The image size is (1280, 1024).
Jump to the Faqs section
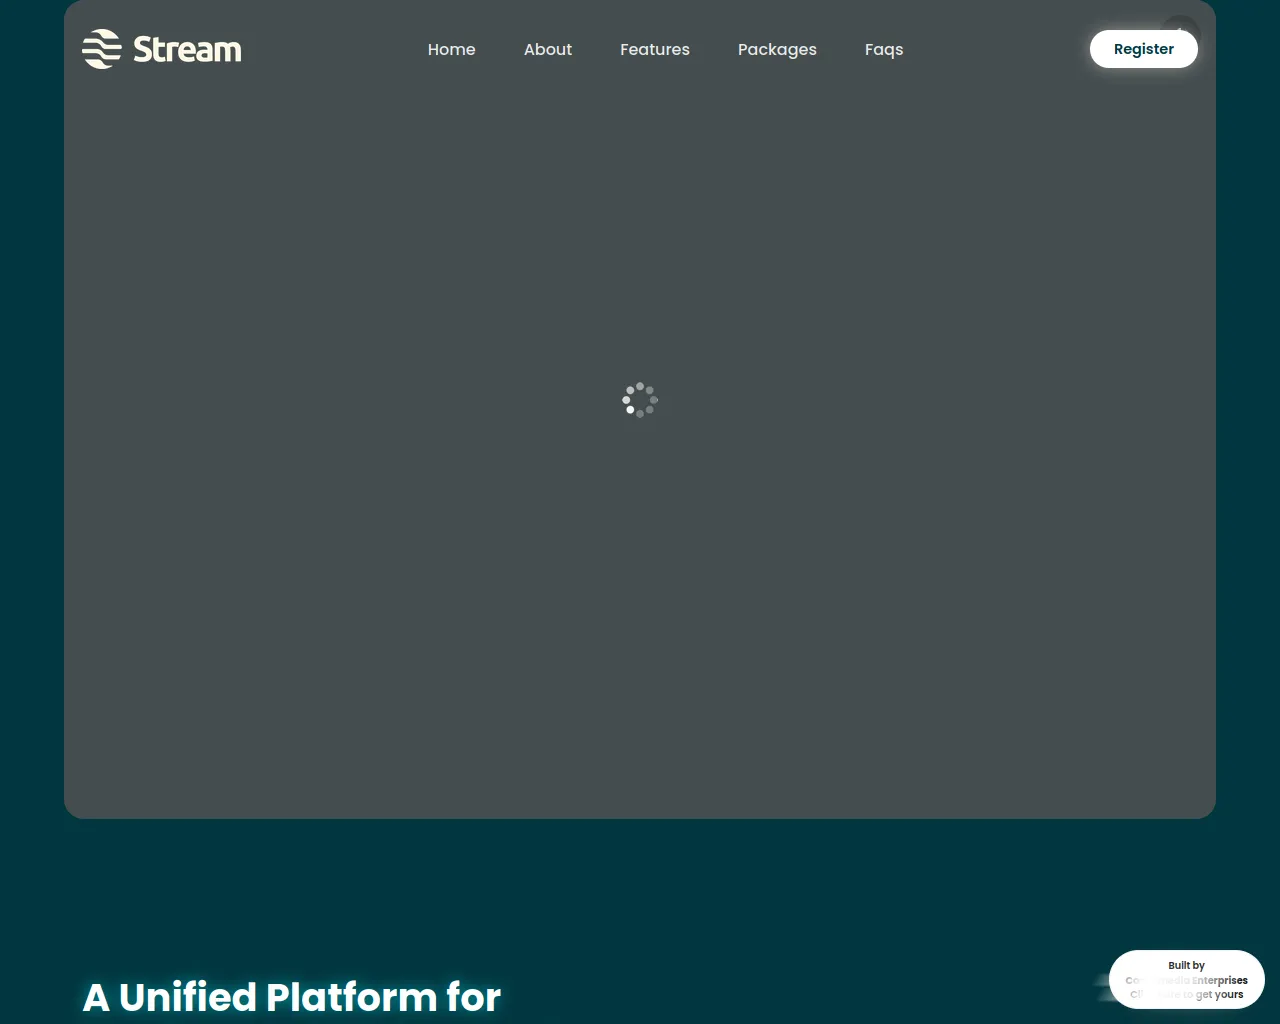(x=883, y=49)
